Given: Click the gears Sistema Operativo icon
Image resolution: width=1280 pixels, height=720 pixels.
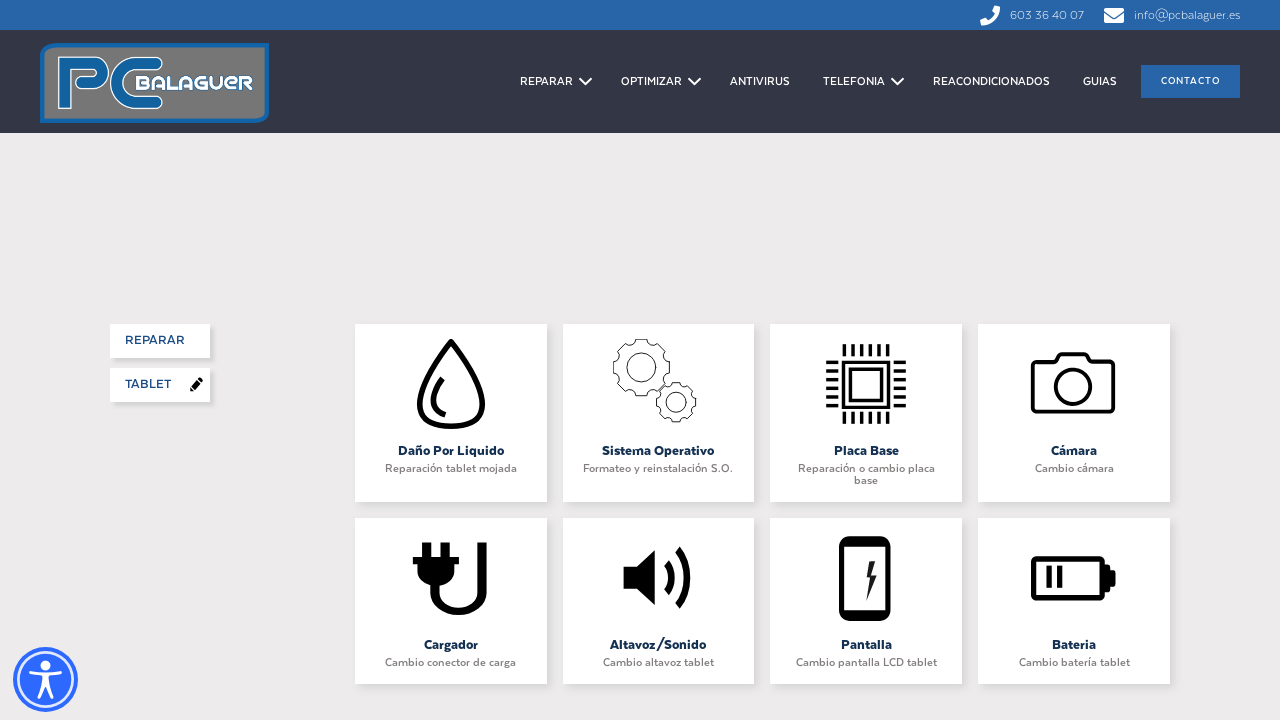Looking at the screenshot, I should pos(655,380).
